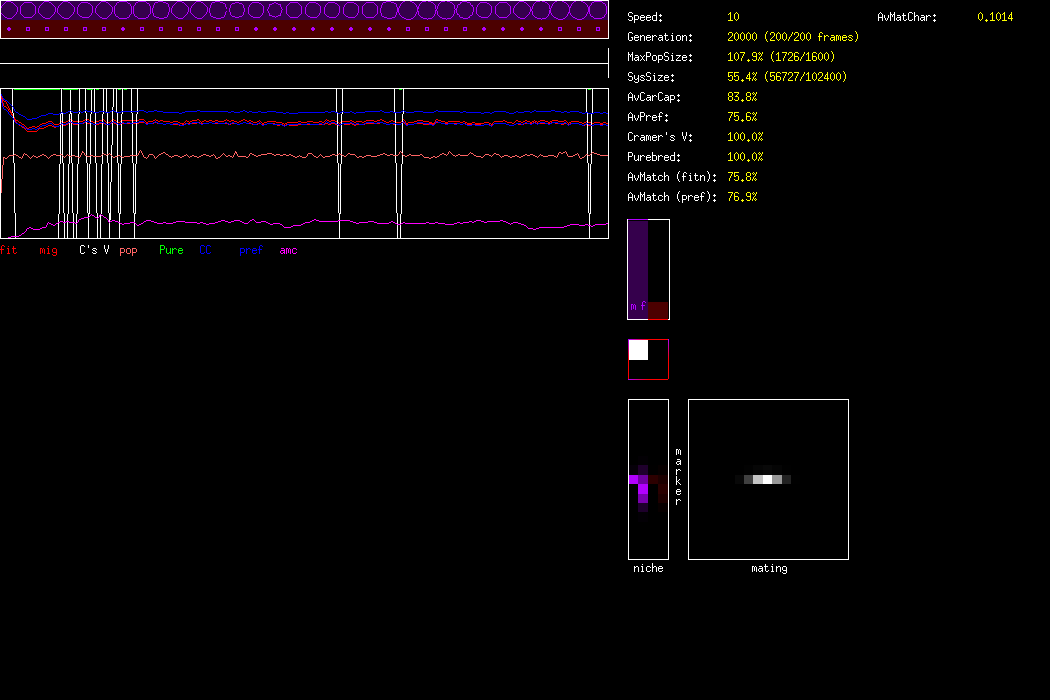
Task: Click the red 'fit' legend label
Action: click(8, 250)
